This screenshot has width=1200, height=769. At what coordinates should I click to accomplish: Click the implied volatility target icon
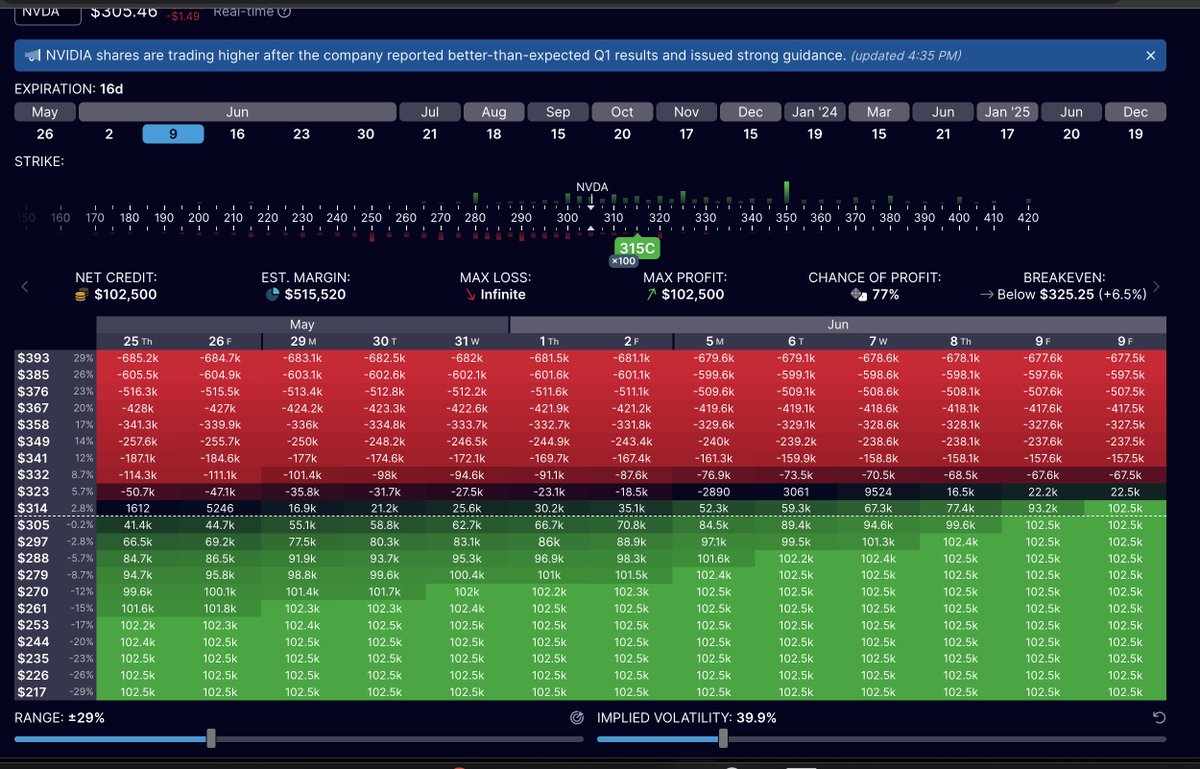tap(576, 718)
